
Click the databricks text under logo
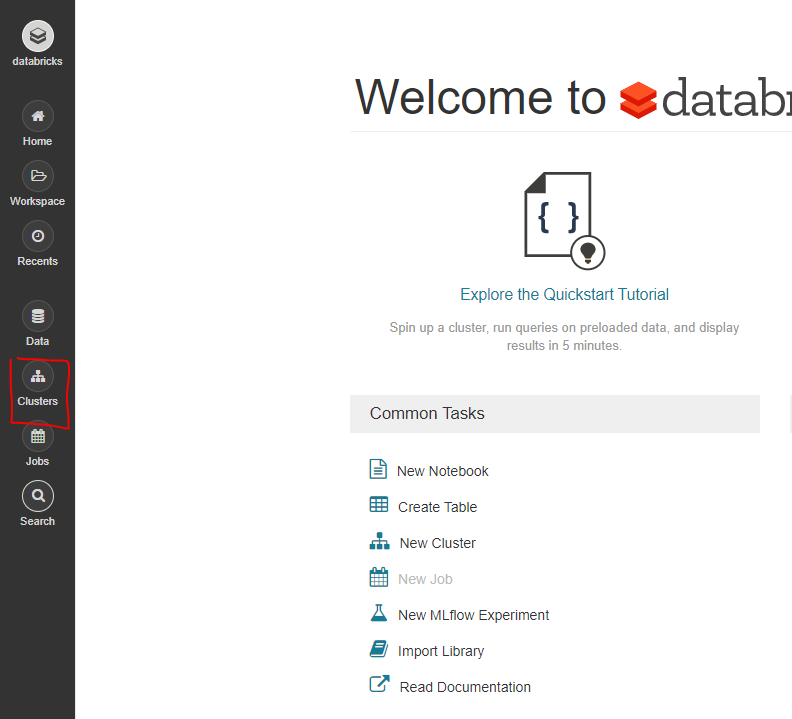[x=37, y=61]
